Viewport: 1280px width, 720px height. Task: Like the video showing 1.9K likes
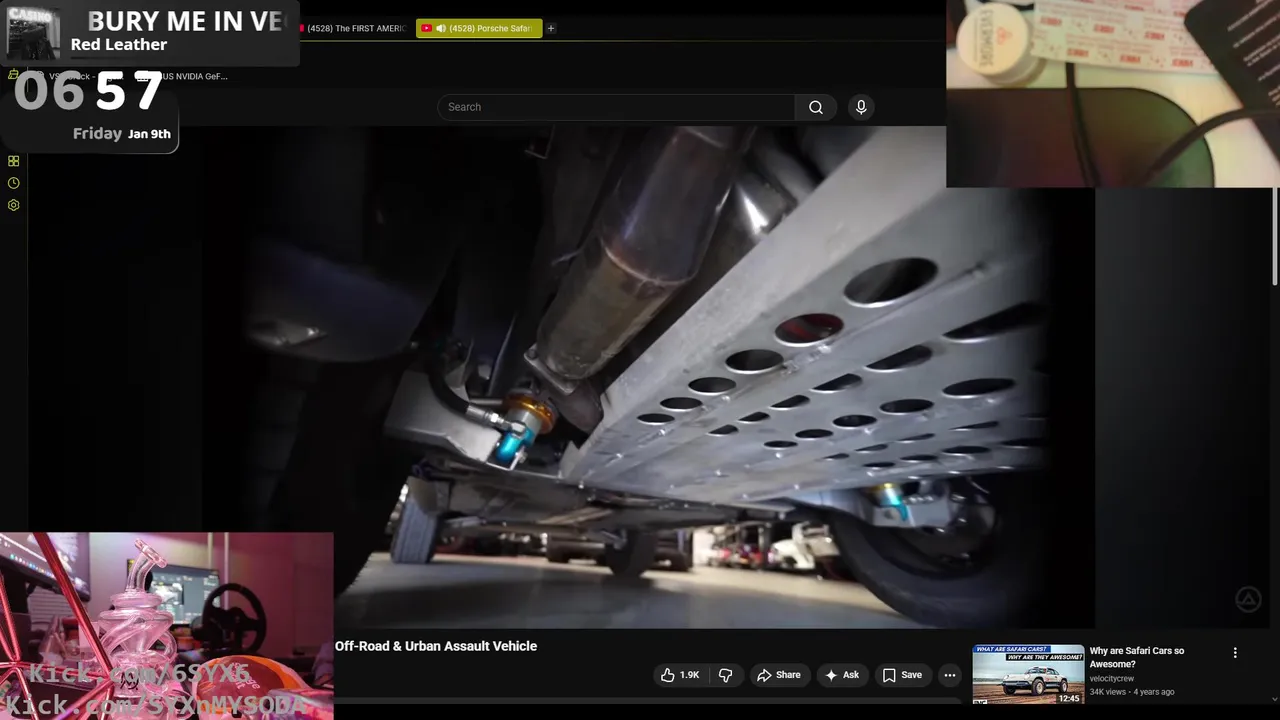point(680,675)
